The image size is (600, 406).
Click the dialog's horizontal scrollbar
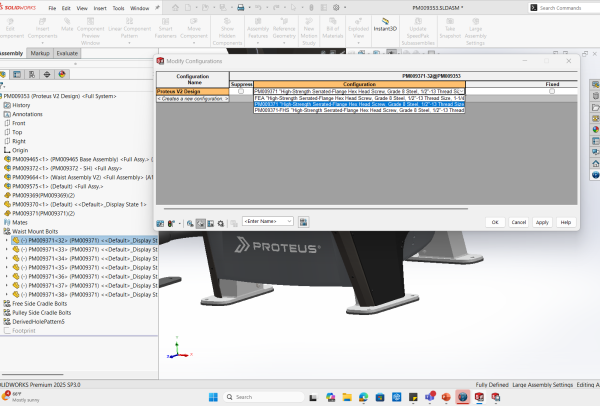316,209
